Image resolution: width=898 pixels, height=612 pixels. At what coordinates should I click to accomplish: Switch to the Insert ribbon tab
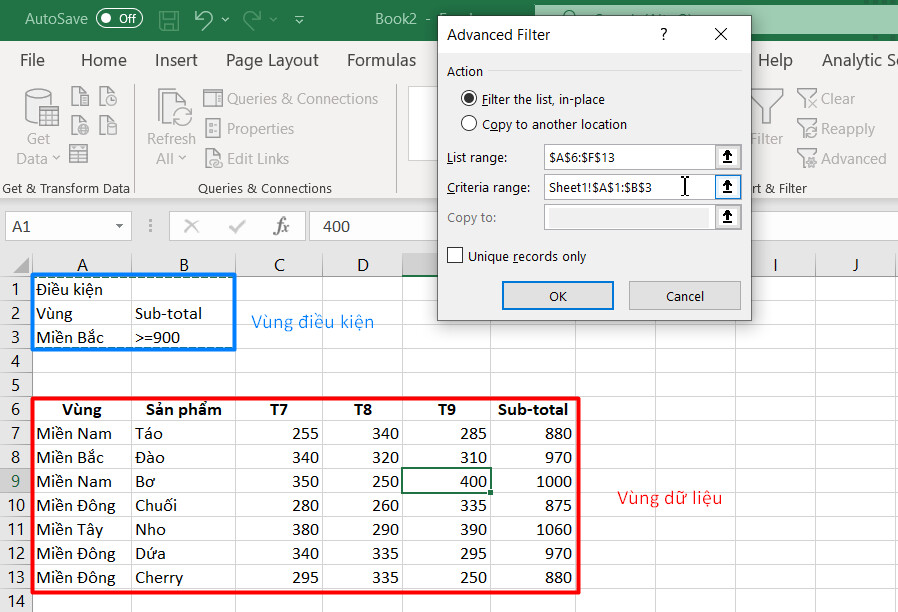(x=176, y=60)
